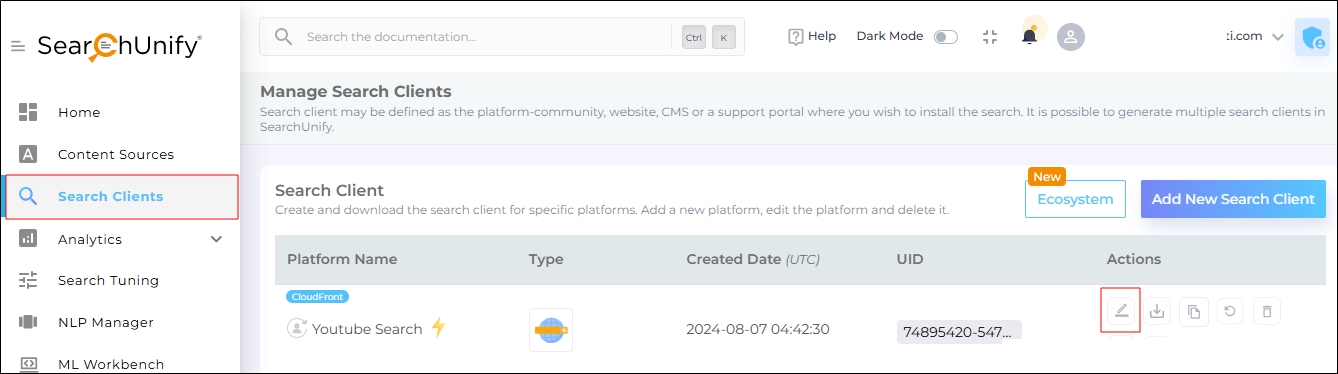Collapse sidebar using the hamburger menu icon
This screenshot has height=374, width=1338.
(18, 46)
